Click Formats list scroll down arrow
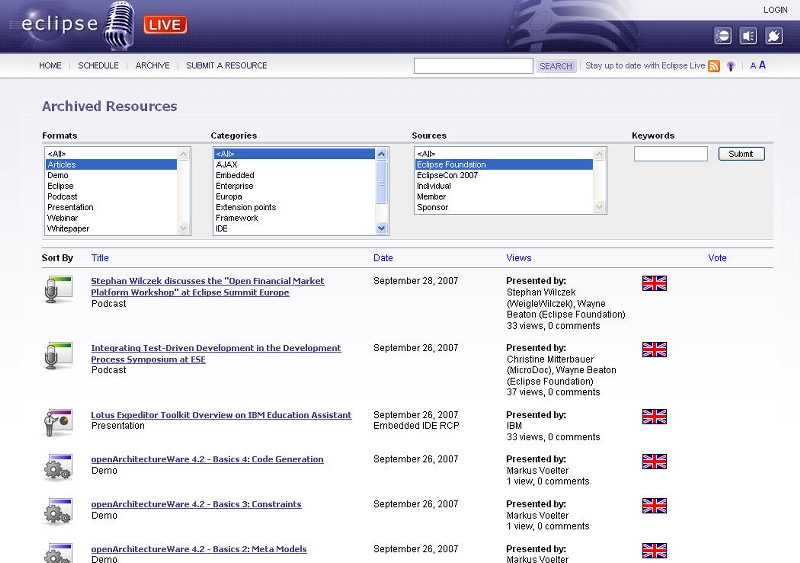Viewport: 800px width, 563px height. tap(183, 228)
